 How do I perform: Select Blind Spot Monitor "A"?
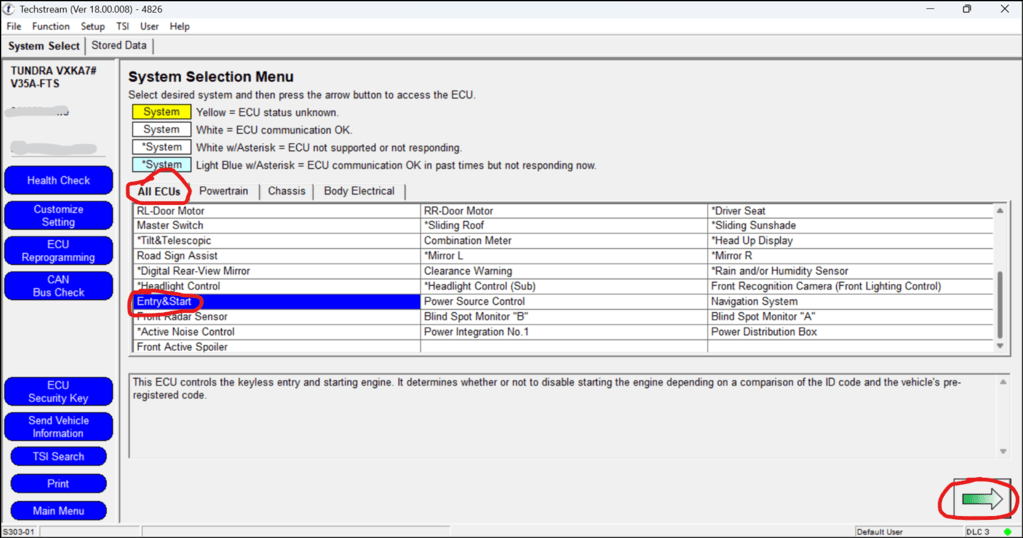(851, 316)
